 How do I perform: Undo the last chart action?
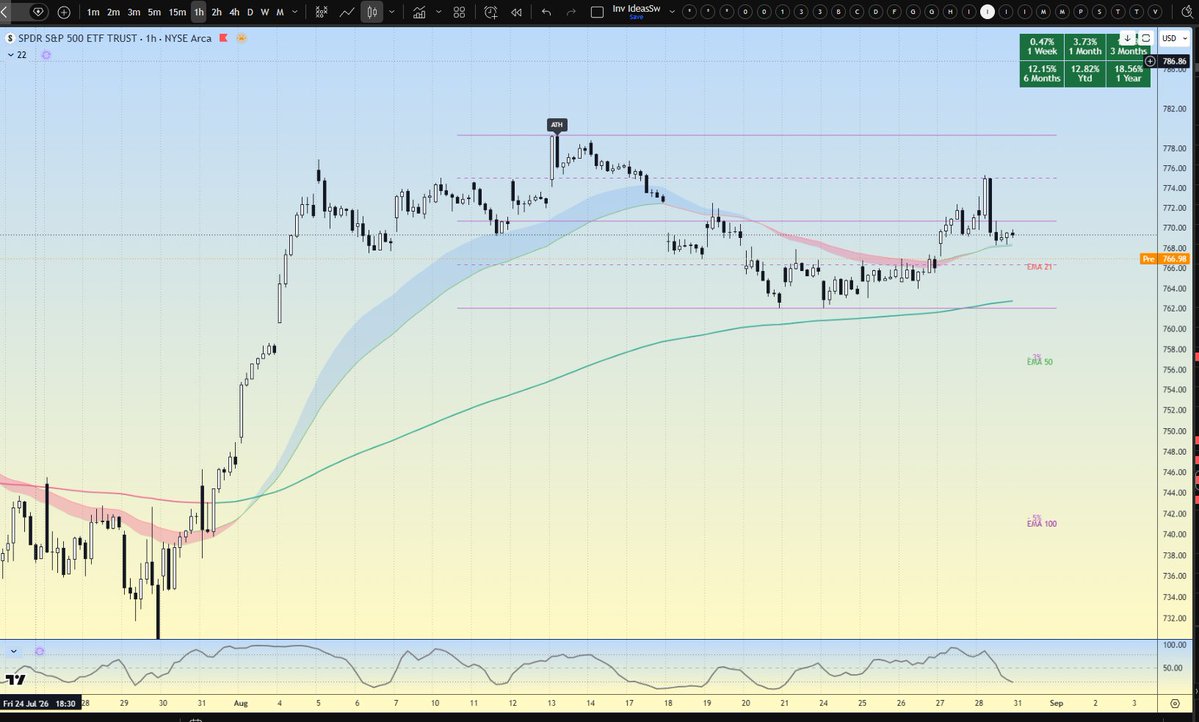tap(546, 11)
